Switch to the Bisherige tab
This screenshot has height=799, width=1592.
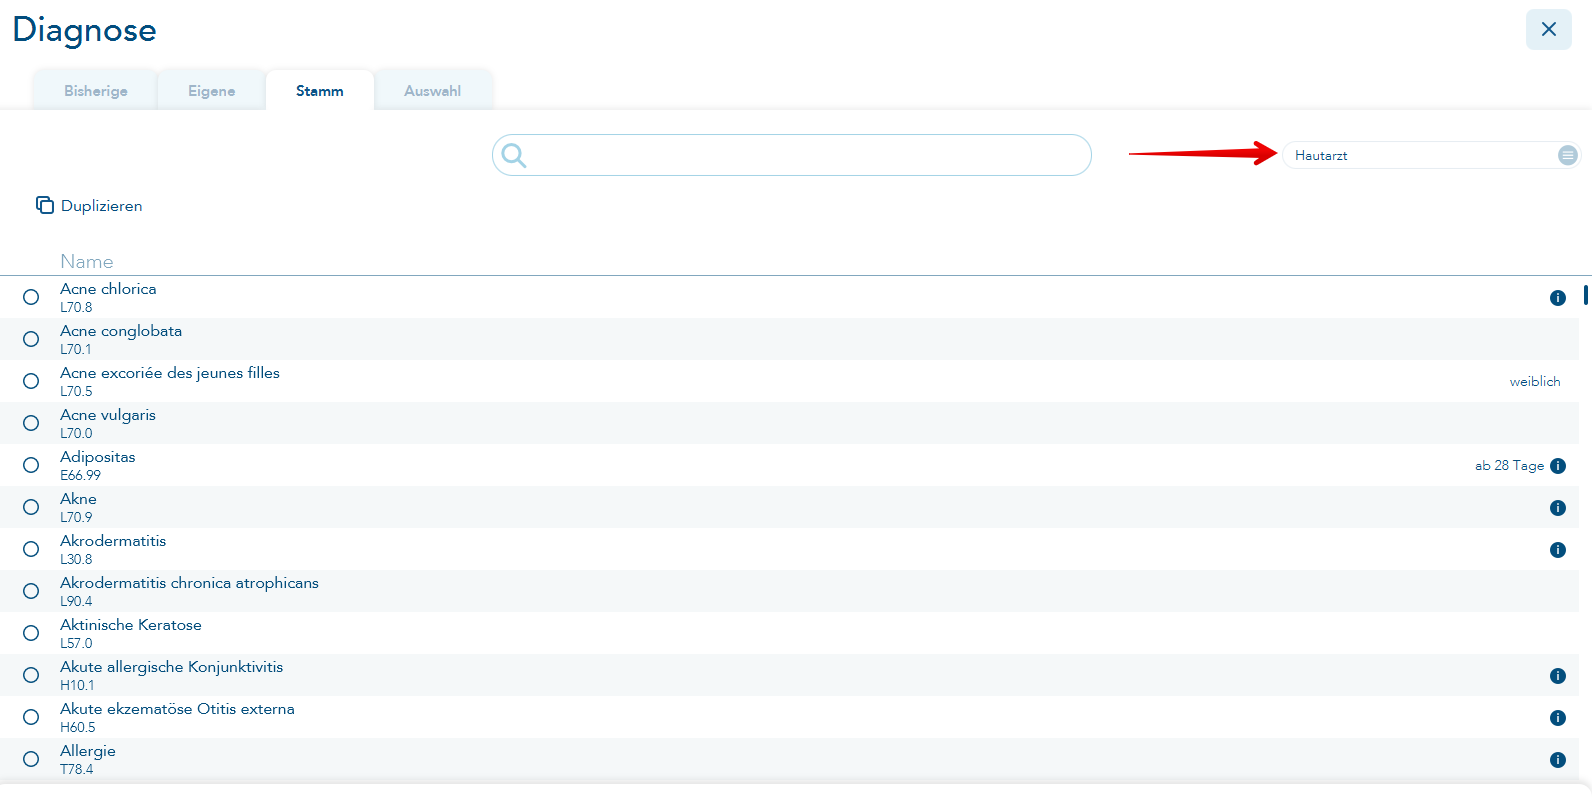point(96,91)
